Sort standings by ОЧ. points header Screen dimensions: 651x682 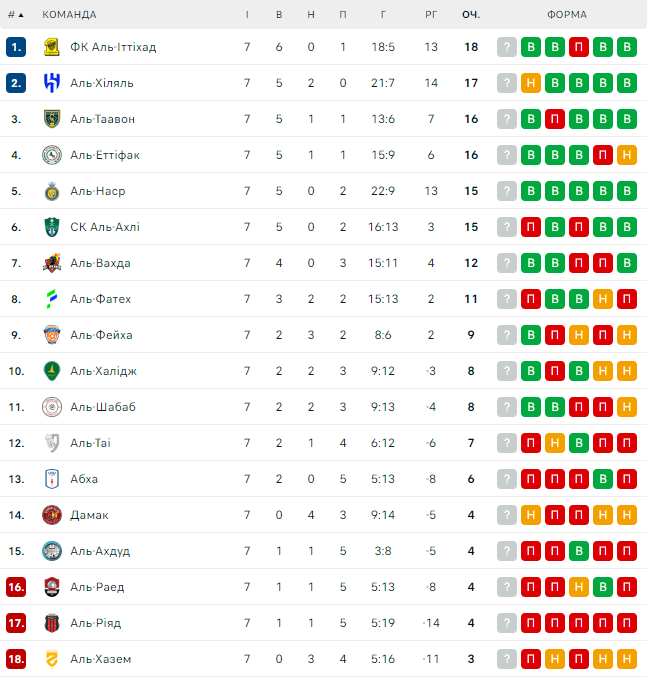tap(470, 15)
